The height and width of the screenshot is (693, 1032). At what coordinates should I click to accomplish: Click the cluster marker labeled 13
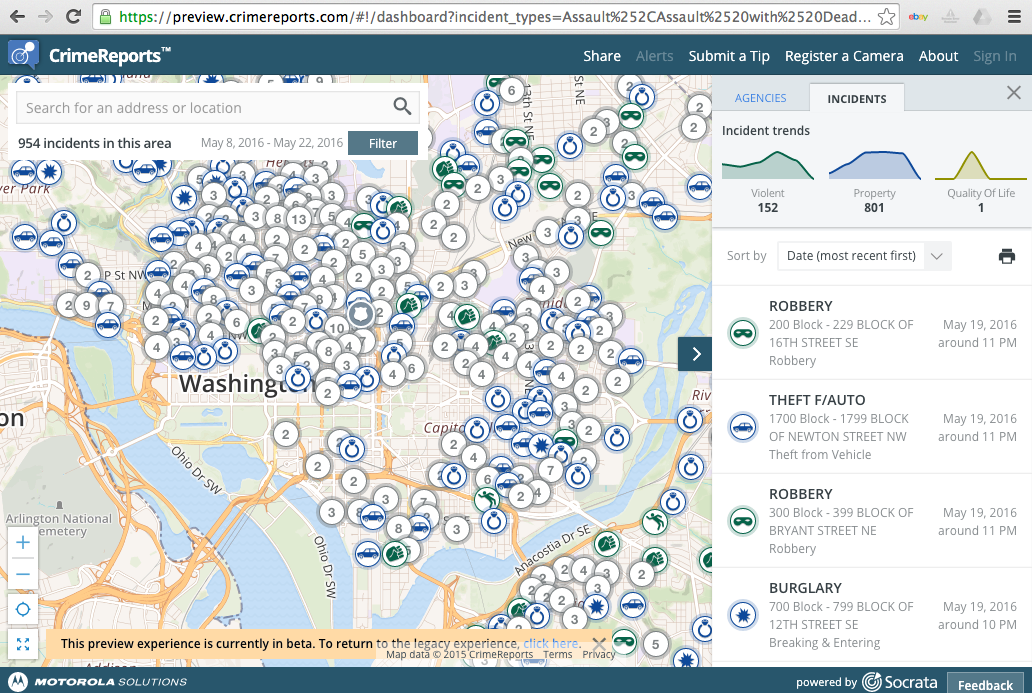point(298,220)
